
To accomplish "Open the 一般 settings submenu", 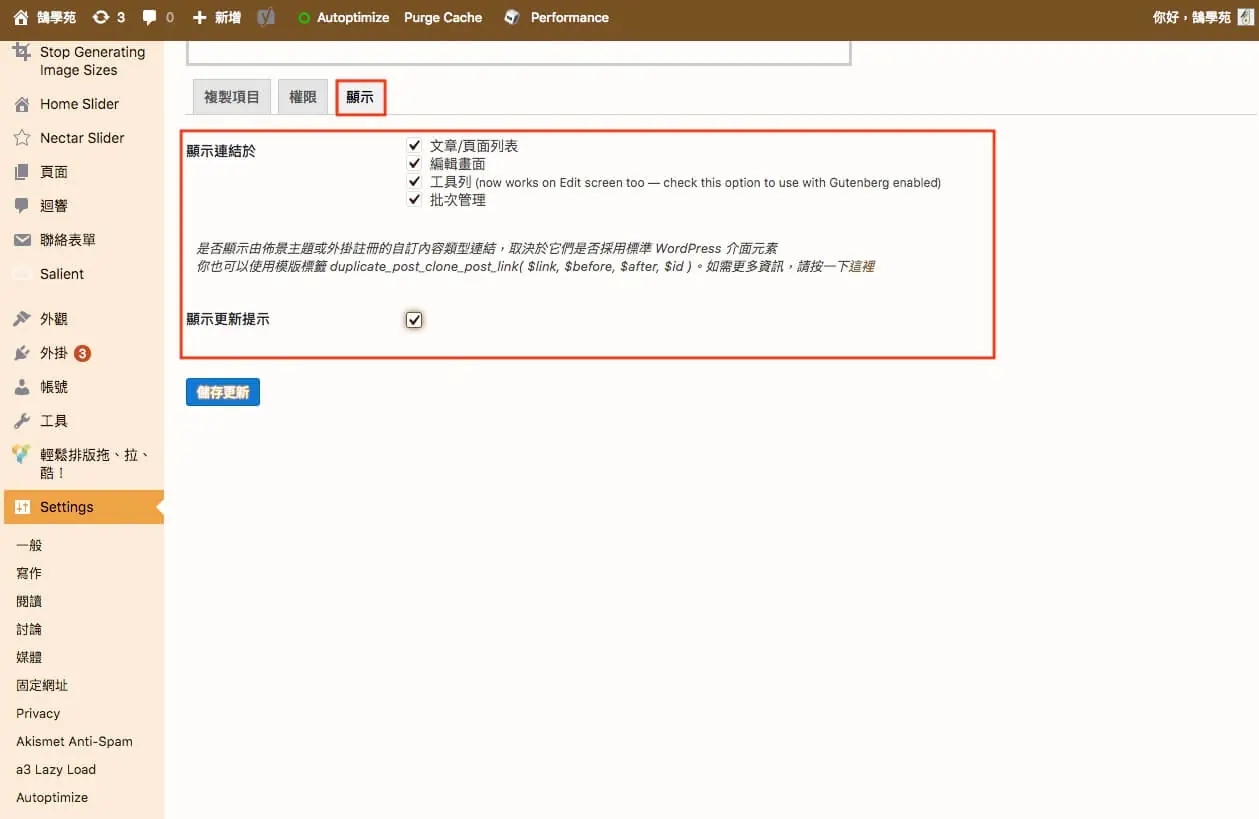I will 29,545.
